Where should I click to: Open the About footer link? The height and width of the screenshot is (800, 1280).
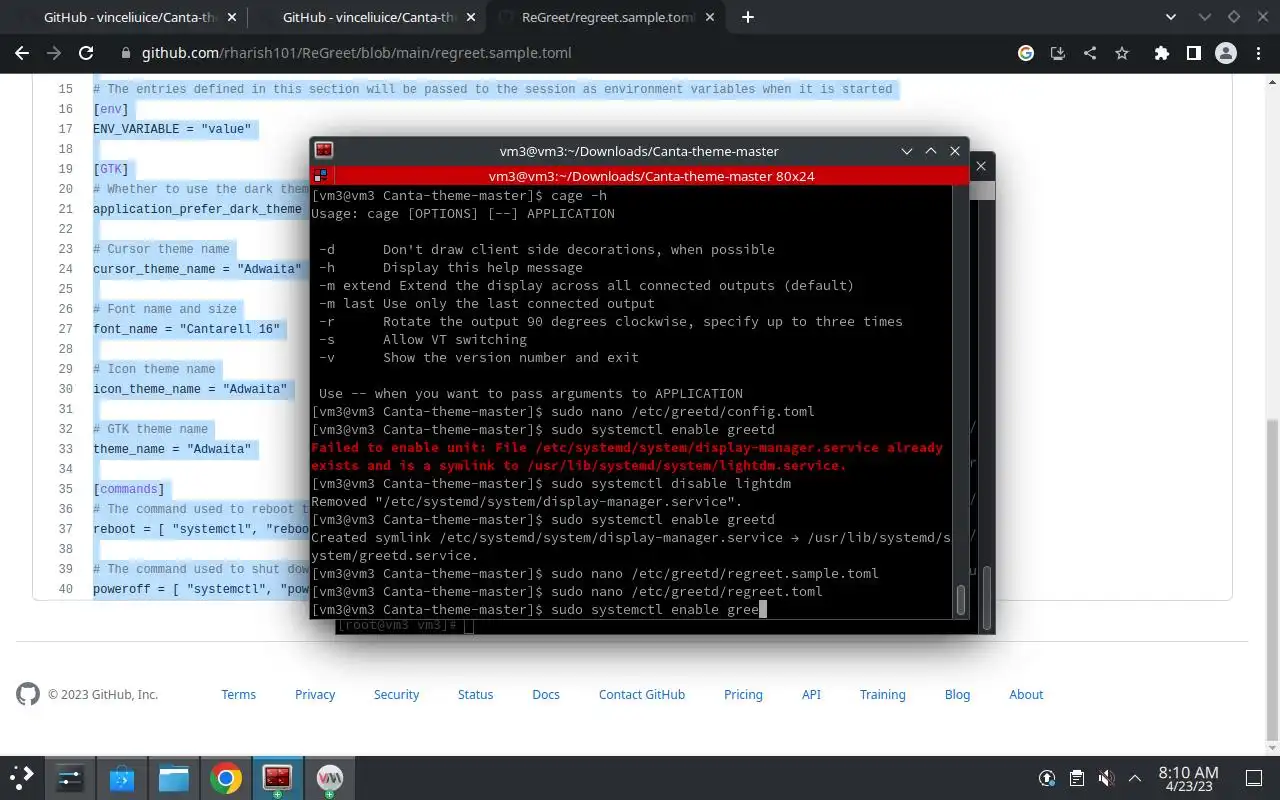(x=1026, y=694)
